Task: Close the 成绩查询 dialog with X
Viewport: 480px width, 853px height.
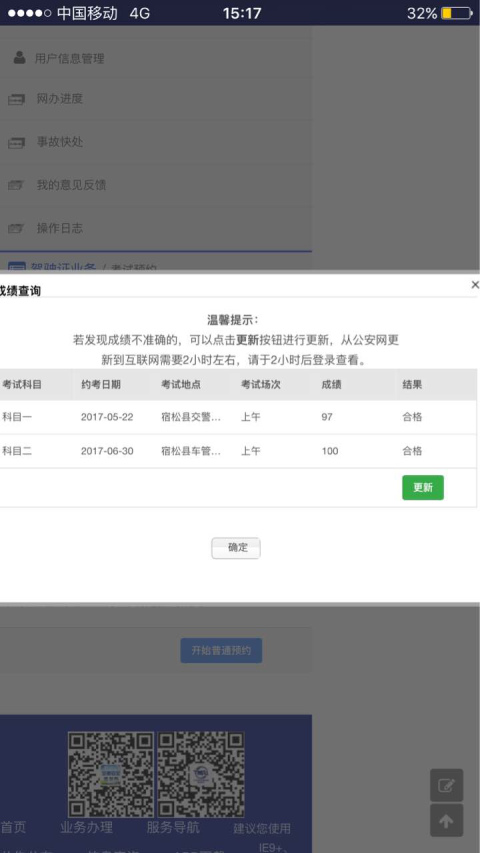Action: 475,285
